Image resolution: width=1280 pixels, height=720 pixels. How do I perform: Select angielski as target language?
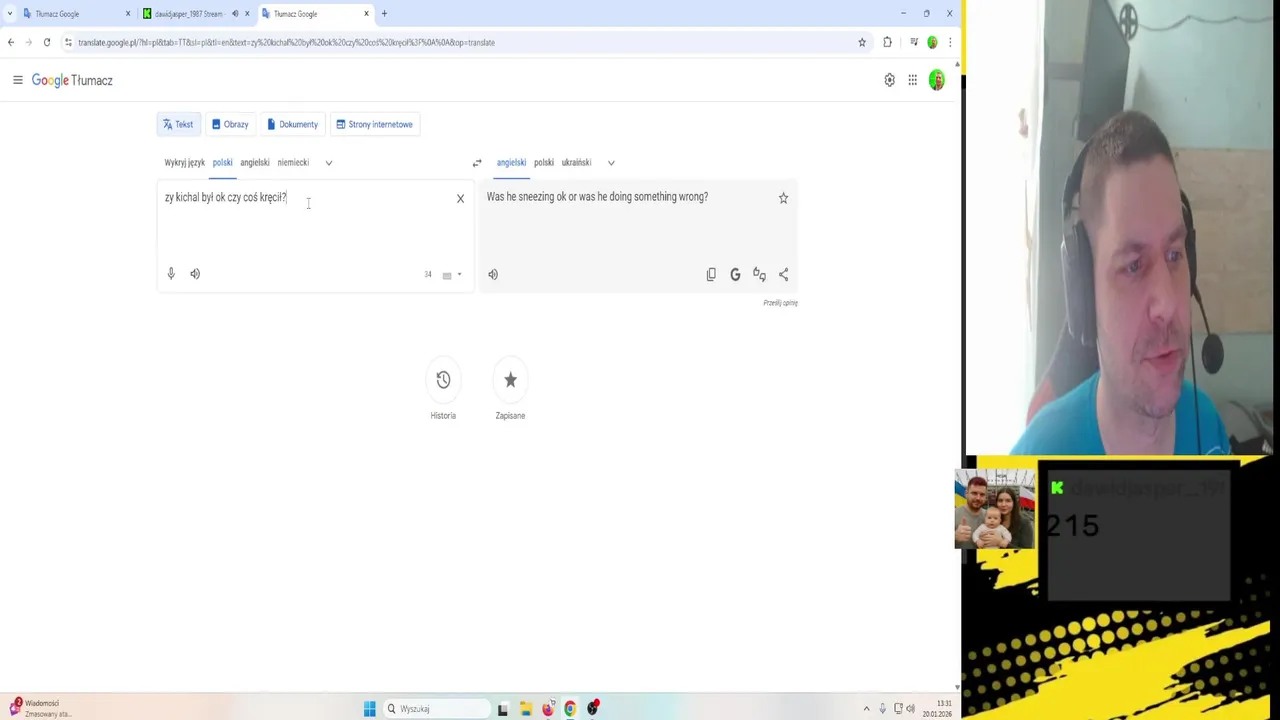tap(511, 162)
